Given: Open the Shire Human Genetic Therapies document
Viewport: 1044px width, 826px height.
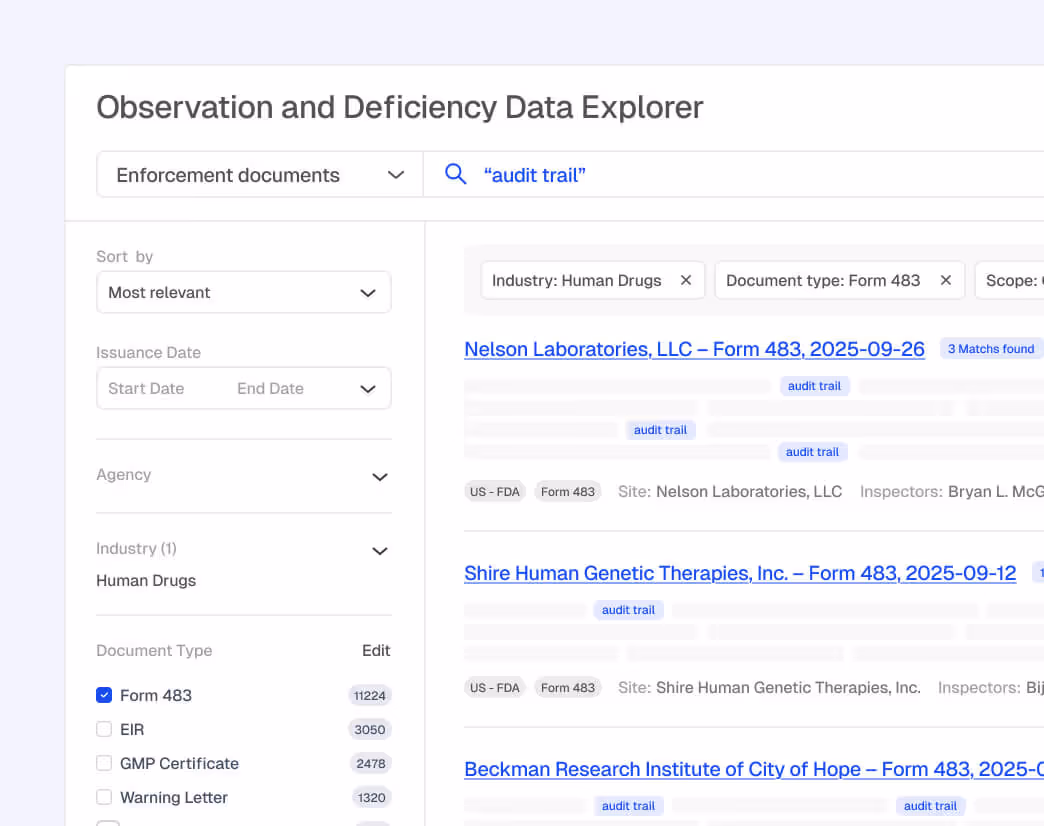Looking at the screenshot, I should [x=740, y=573].
